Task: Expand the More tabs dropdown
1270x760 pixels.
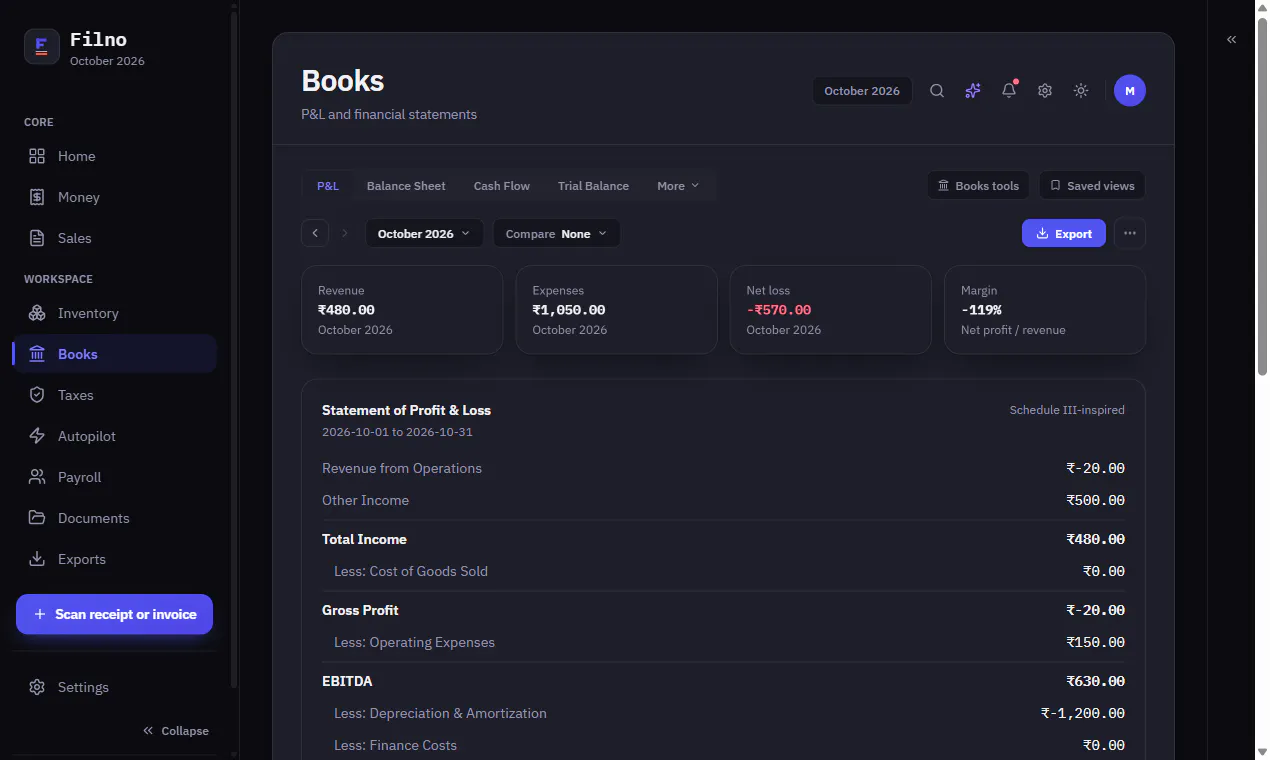Action: click(678, 186)
